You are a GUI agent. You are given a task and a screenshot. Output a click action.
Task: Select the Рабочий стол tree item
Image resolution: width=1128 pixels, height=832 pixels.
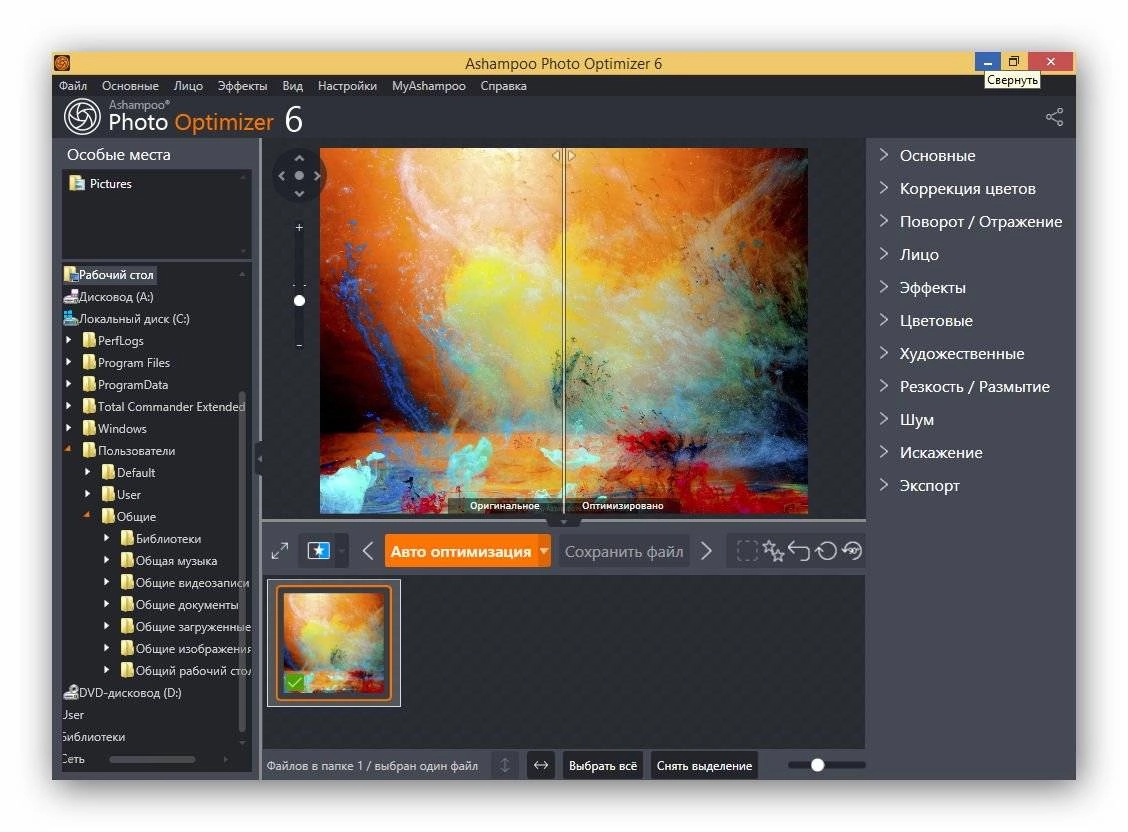pos(109,275)
